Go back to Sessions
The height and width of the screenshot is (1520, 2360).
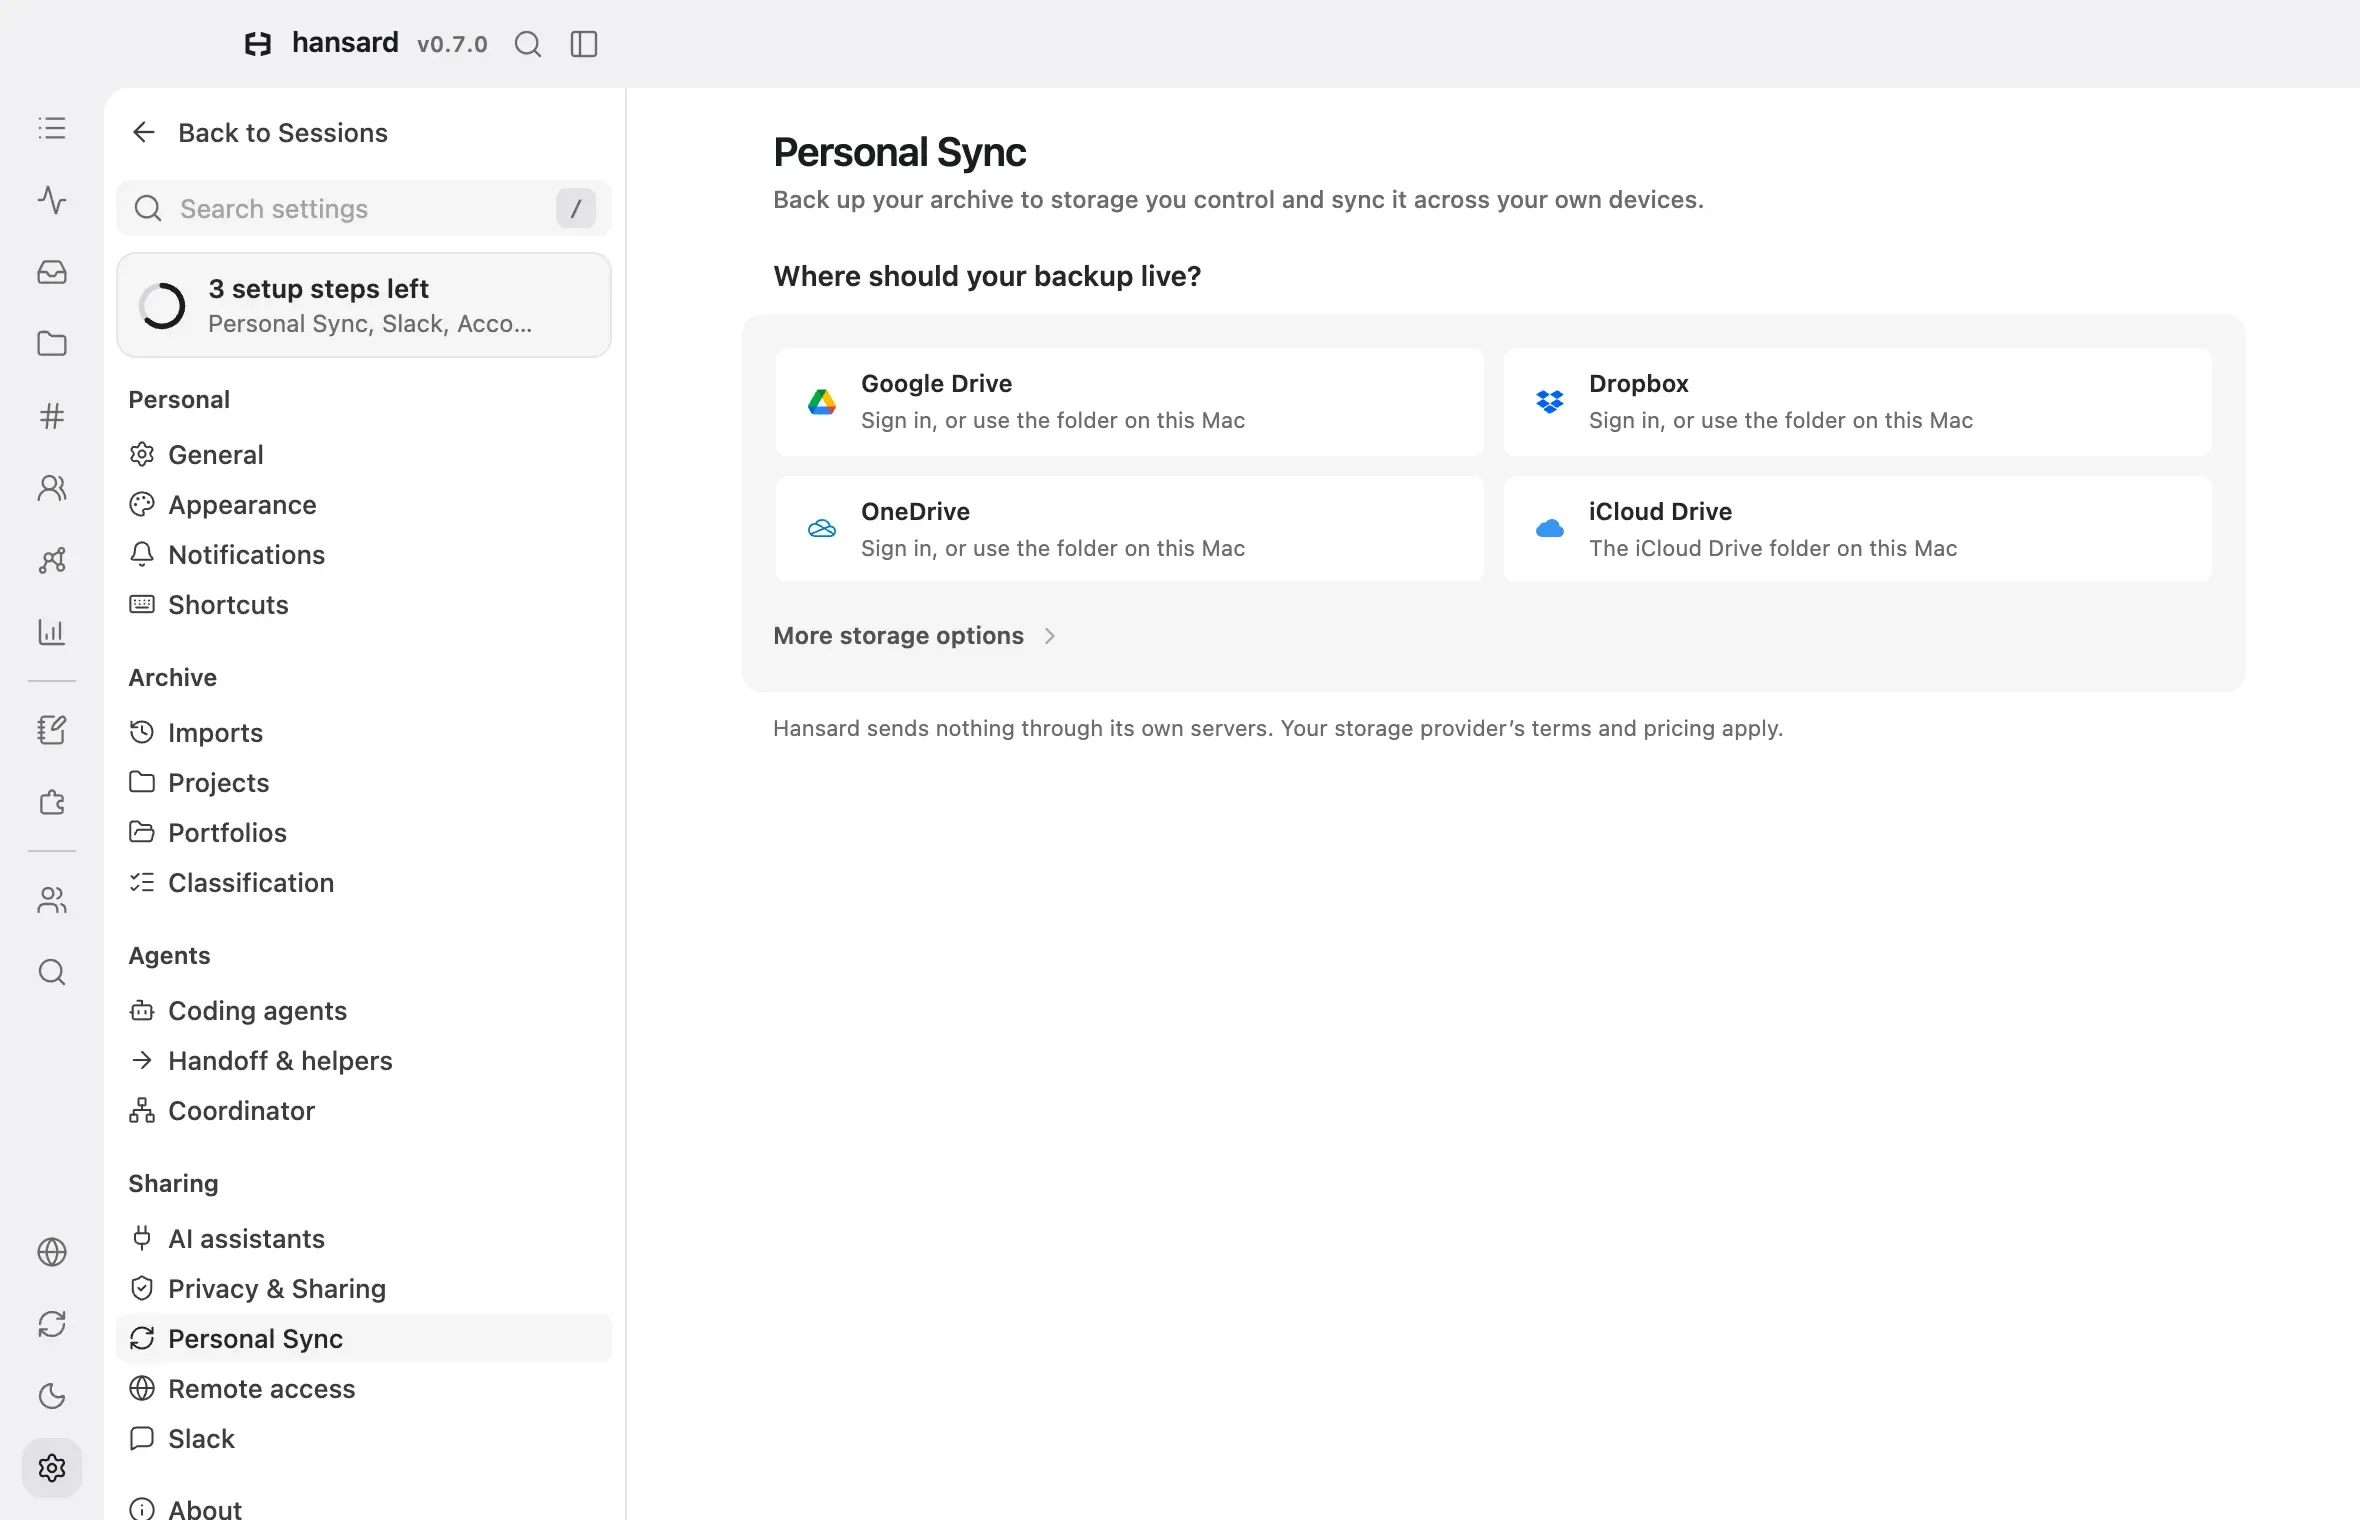point(259,133)
